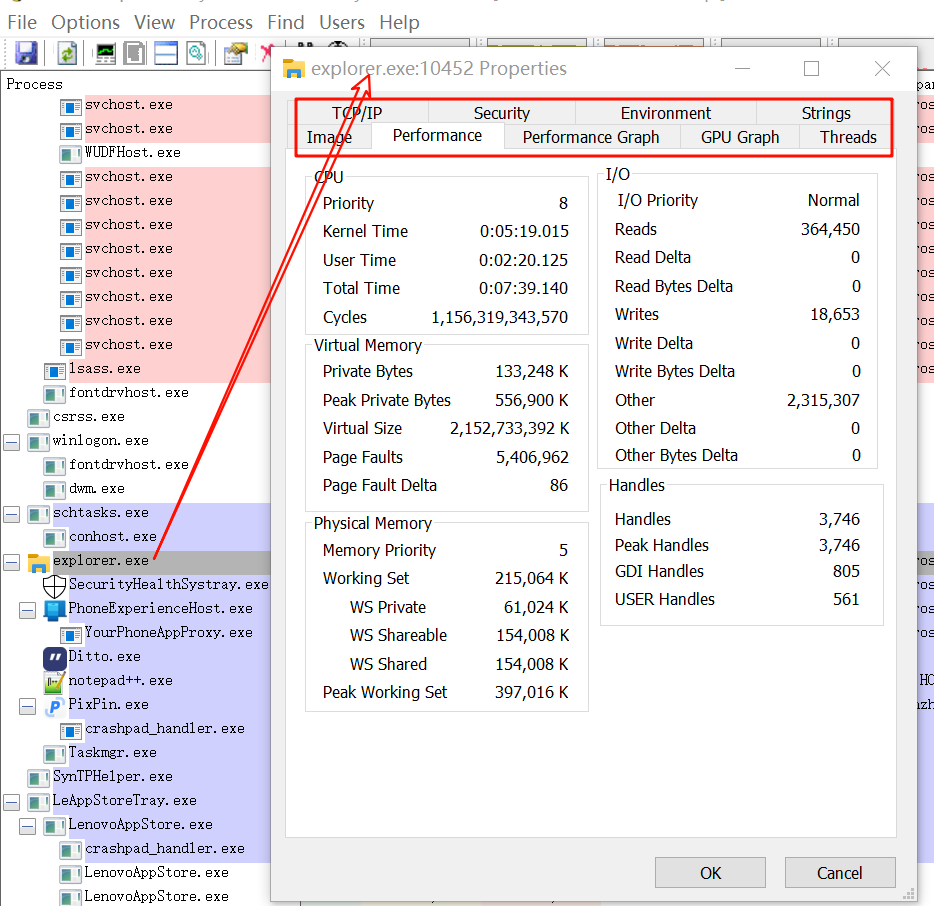Click the PixPin.exe icon in the process tree
934x906 pixels.
53,705
